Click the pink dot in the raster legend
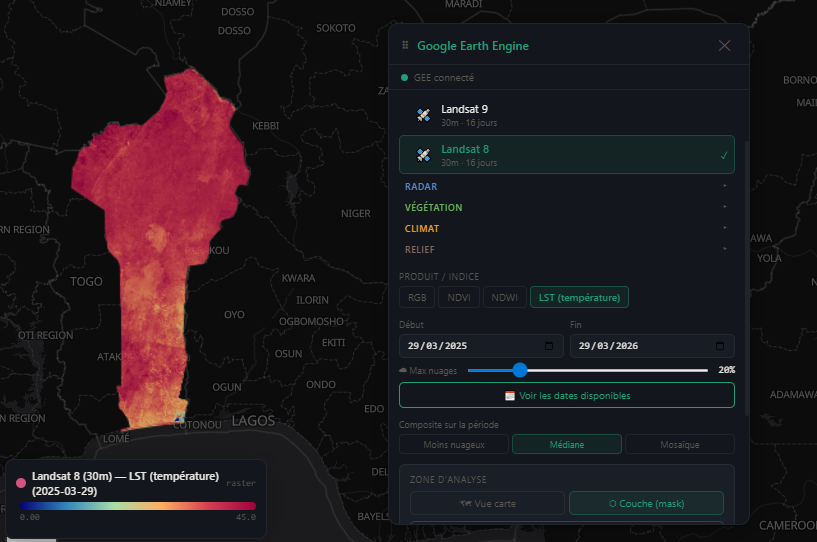This screenshot has width=817, height=542. pos(21,483)
